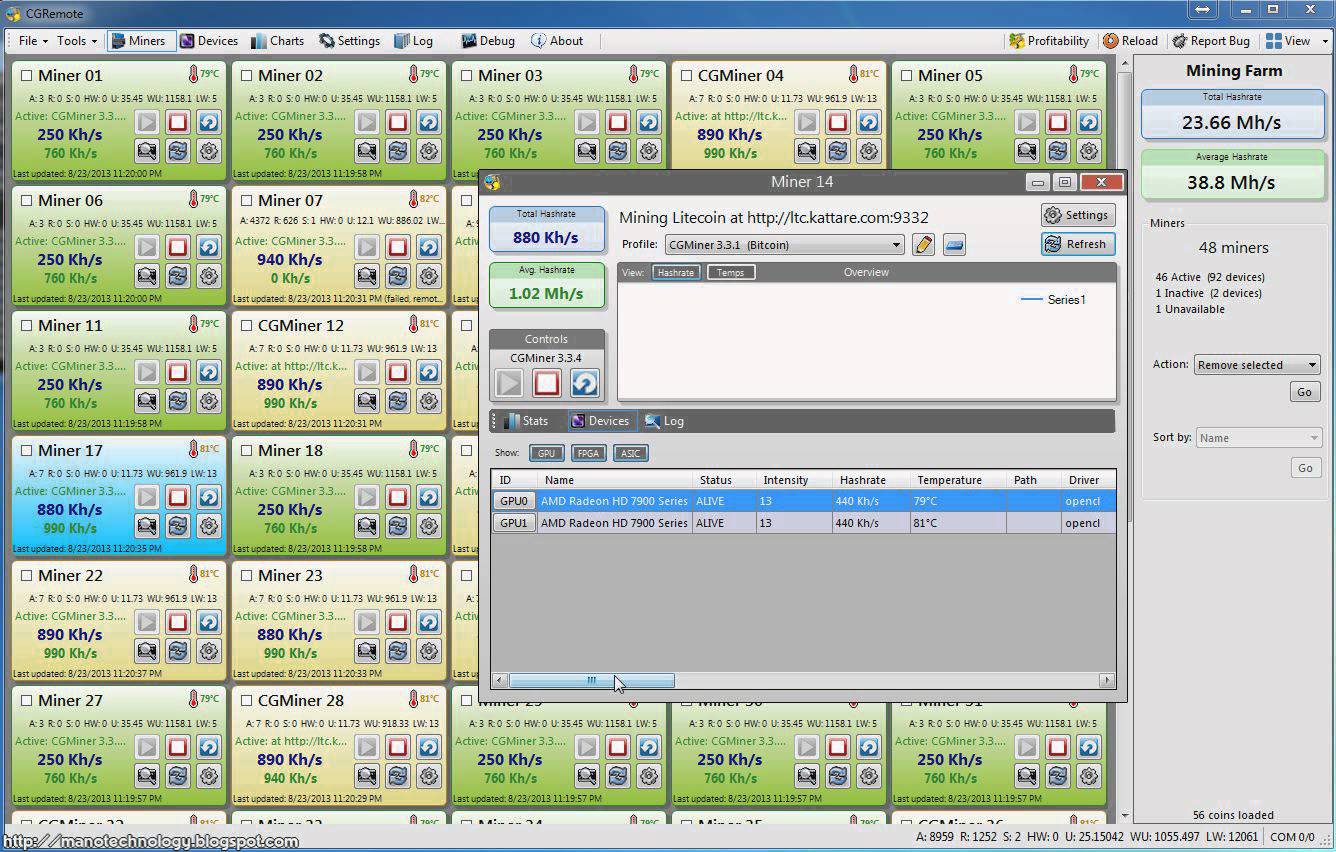Click Refresh button in Miner 14 window
Screen dimensions: 1336x852
(x=1077, y=244)
